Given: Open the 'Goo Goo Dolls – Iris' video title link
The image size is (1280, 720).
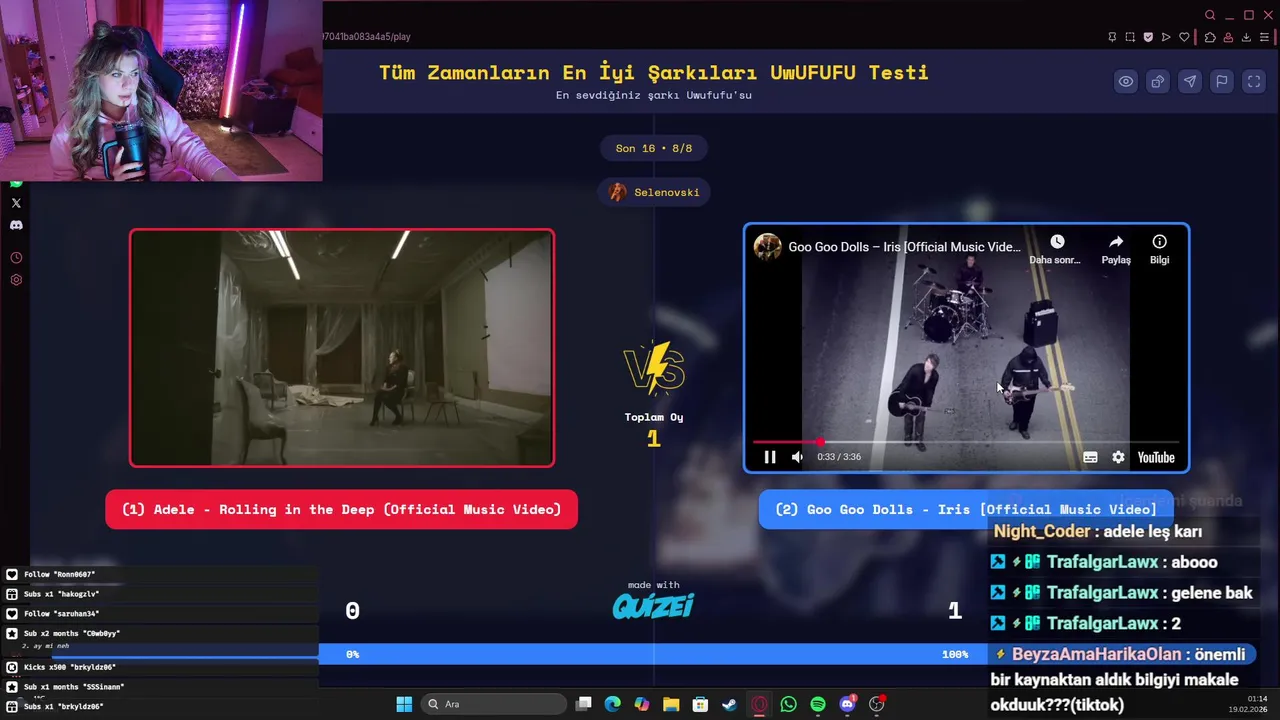Looking at the screenshot, I should click(904, 247).
